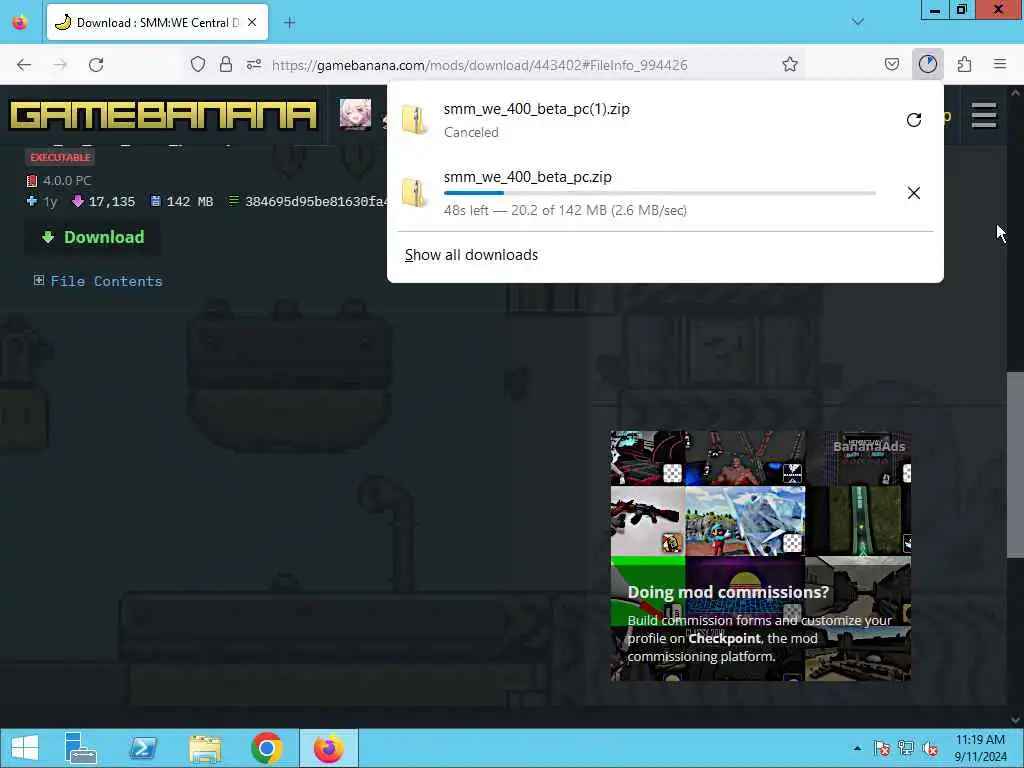Show hidden system tray icons

857,748
